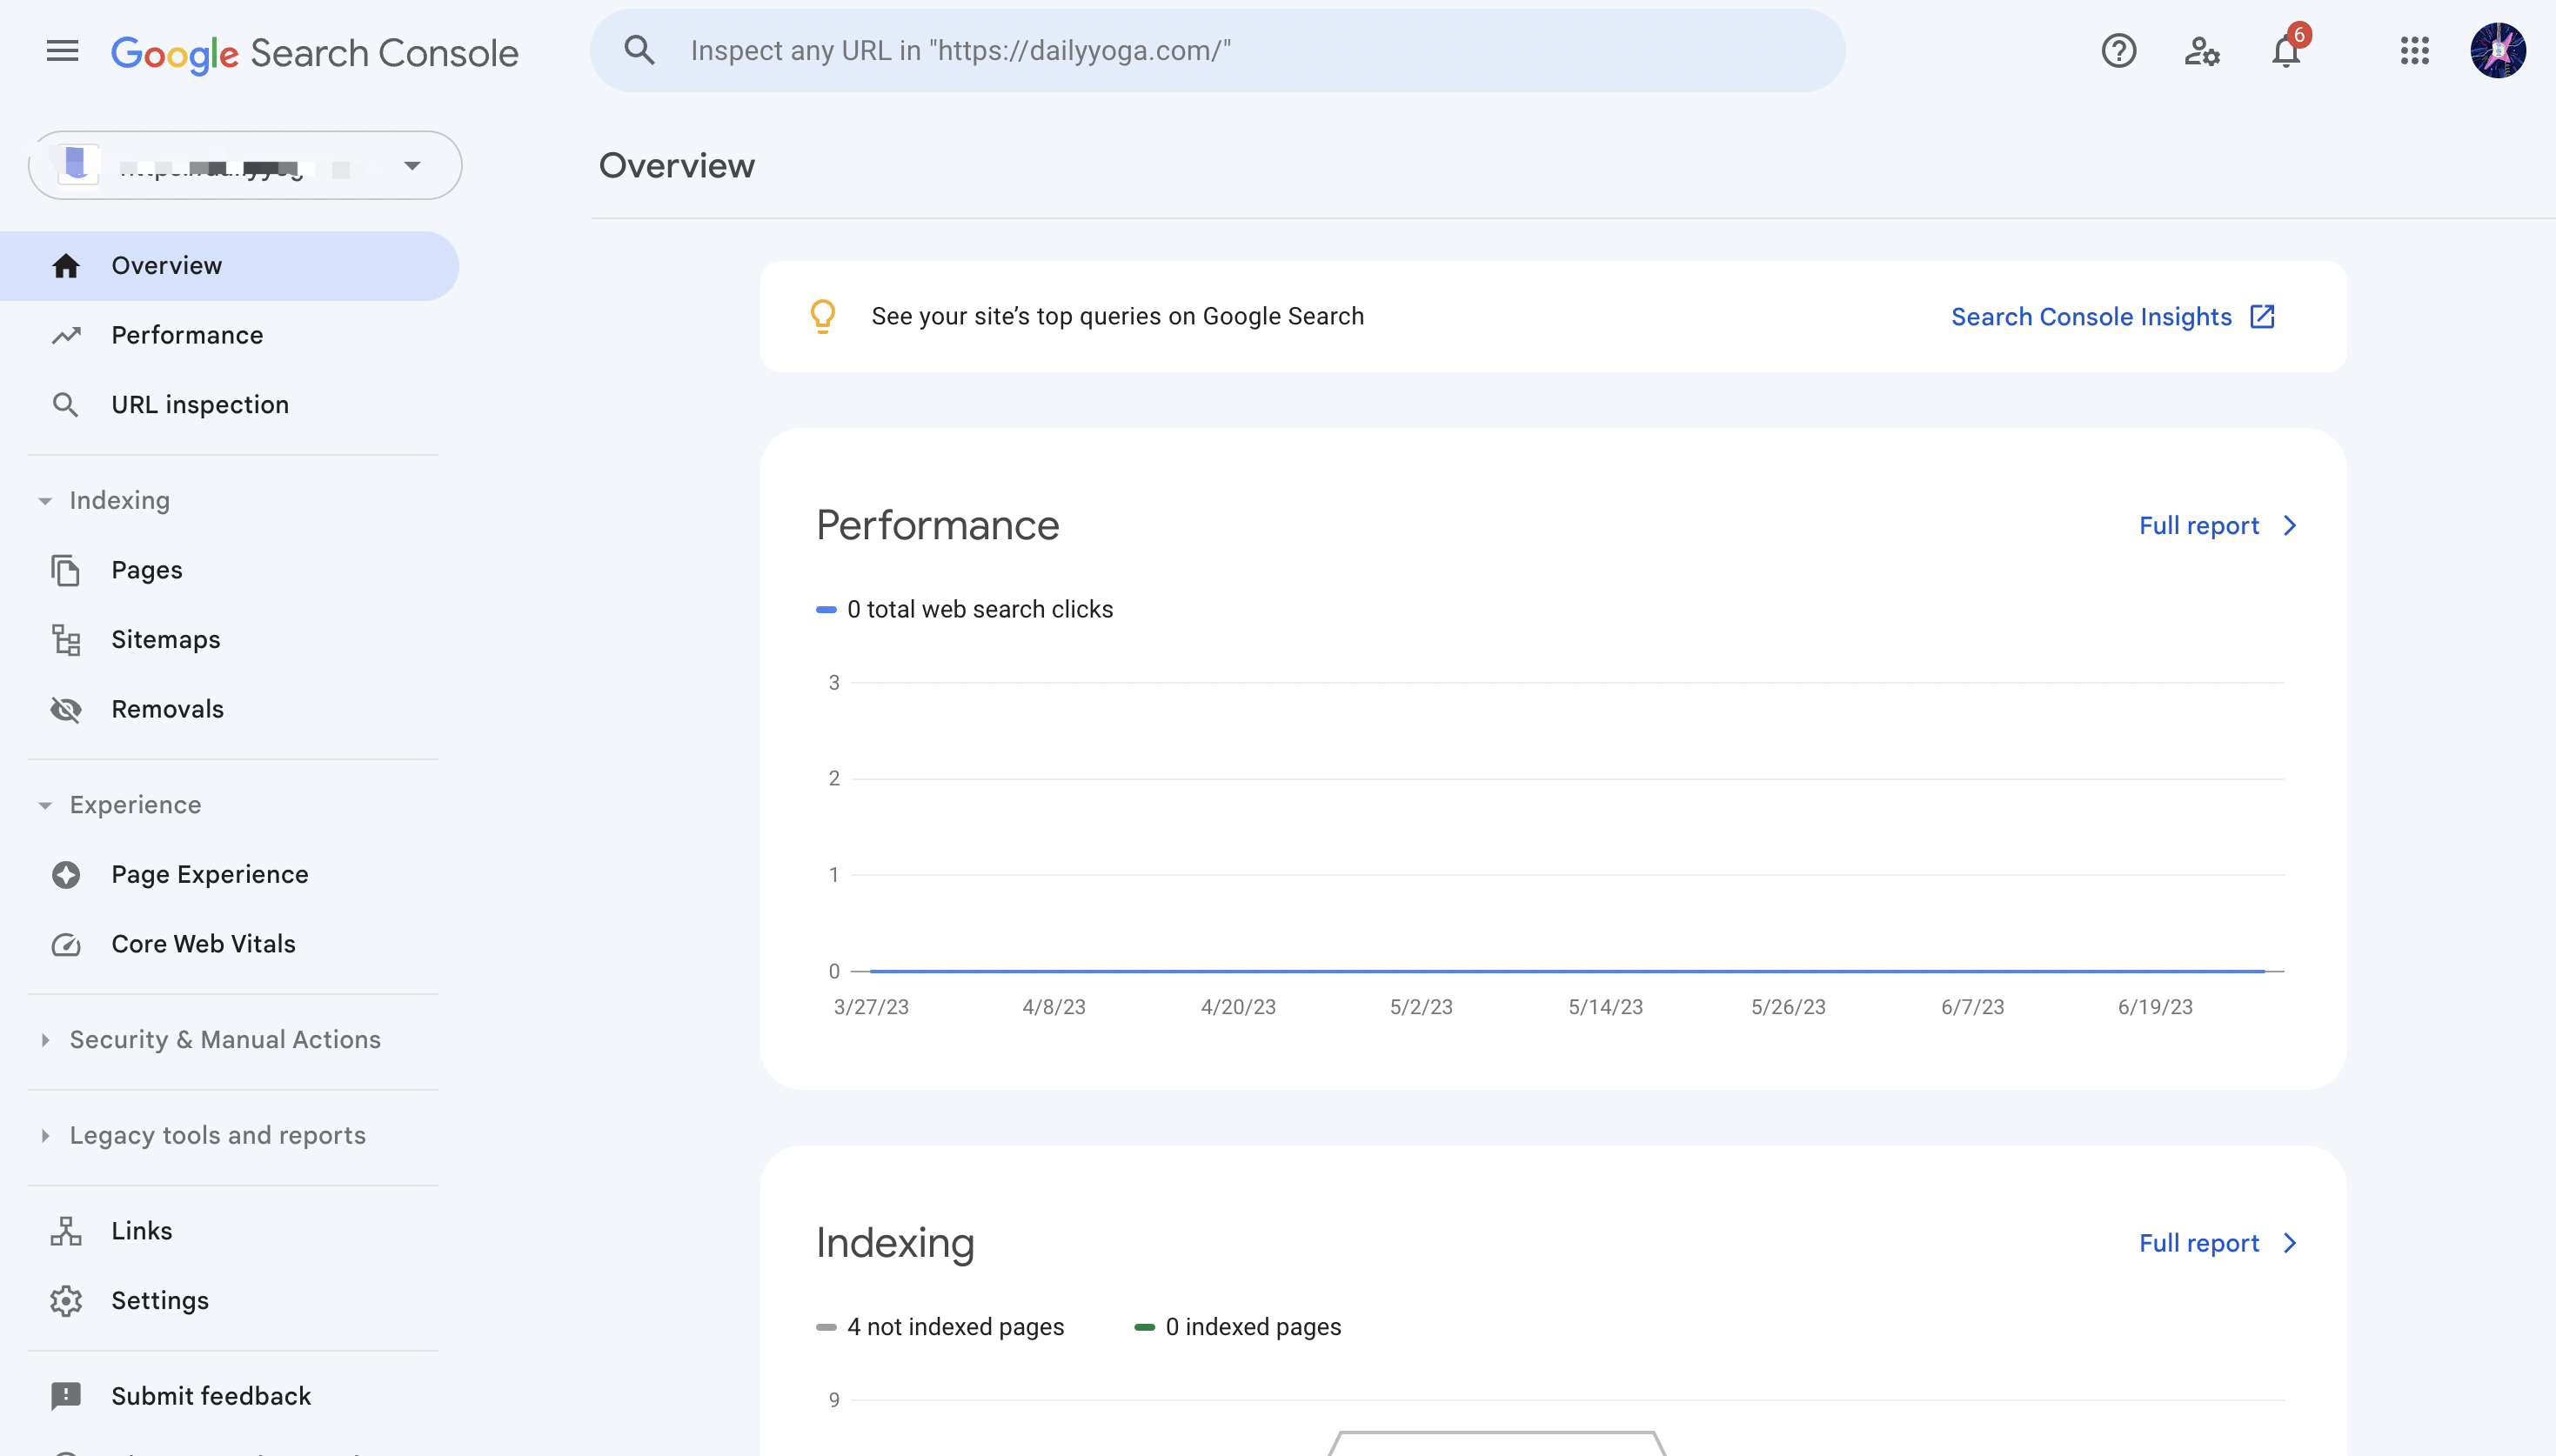Click the lightbulb tip icon
Viewport: 2556px width, 1456px height.
[x=822, y=316]
